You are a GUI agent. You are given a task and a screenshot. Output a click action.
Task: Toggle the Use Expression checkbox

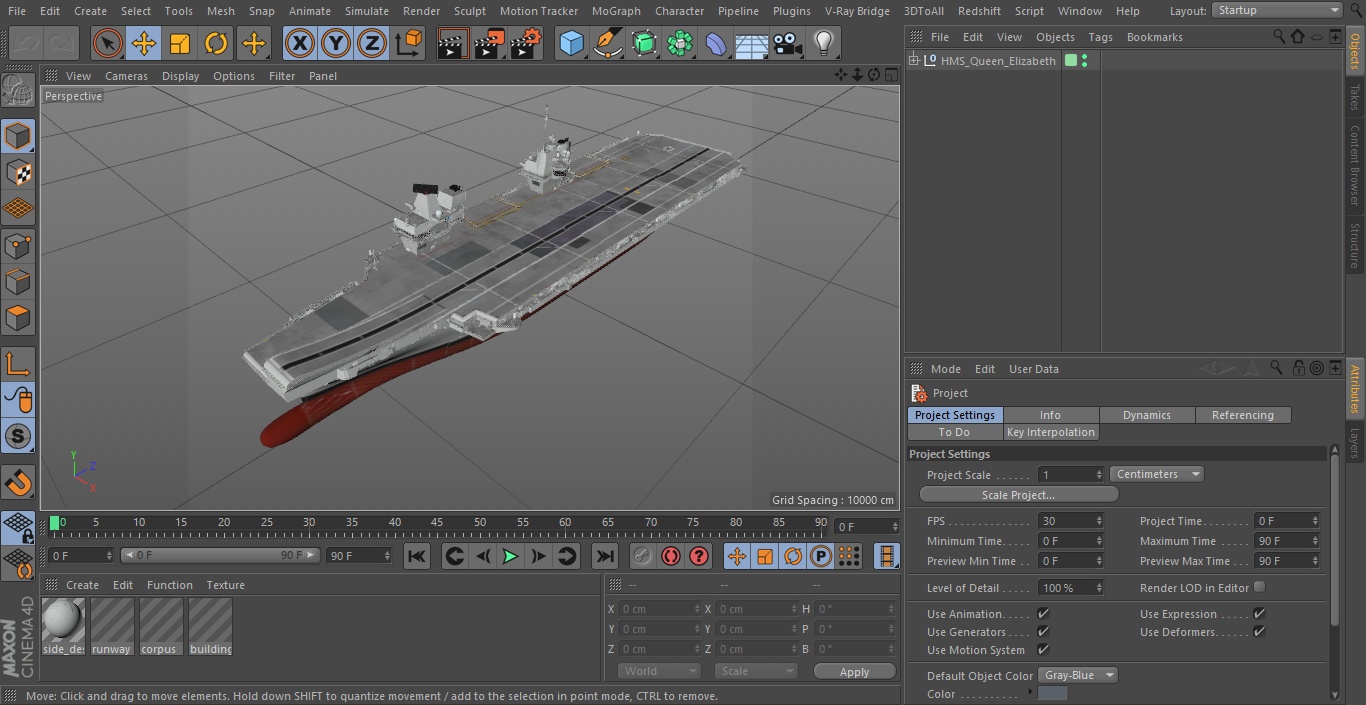click(1259, 614)
